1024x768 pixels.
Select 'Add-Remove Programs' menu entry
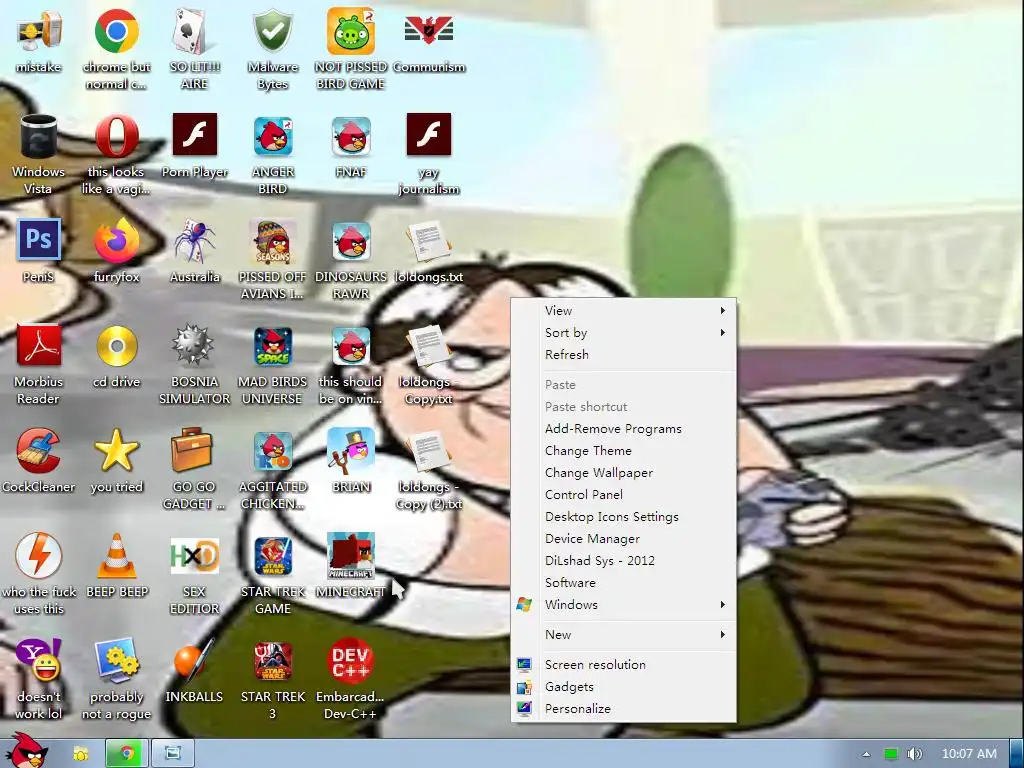(x=624, y=428)
